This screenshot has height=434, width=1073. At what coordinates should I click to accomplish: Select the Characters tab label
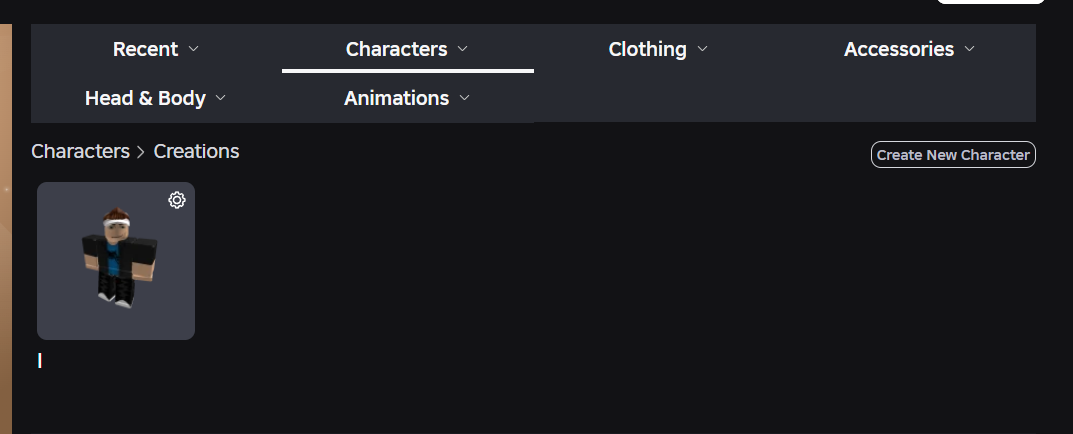tap(396, 49)
